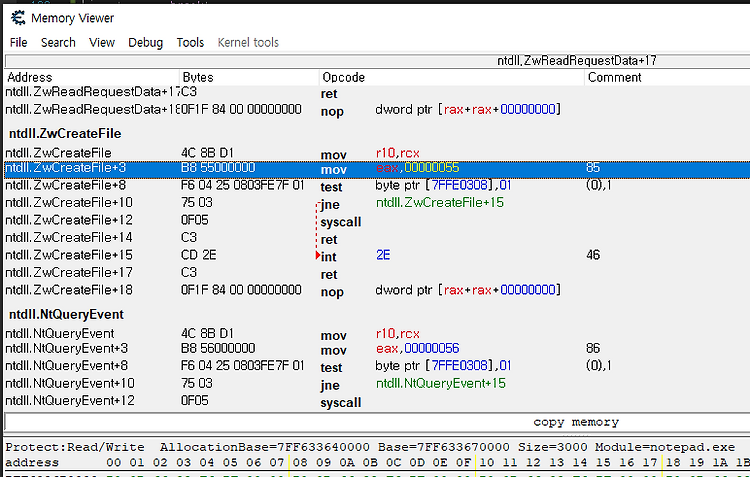The image size is (750, 477).
Task: Click bytes B8 55000000 in selected row
Action: click(x=218, y=168)
